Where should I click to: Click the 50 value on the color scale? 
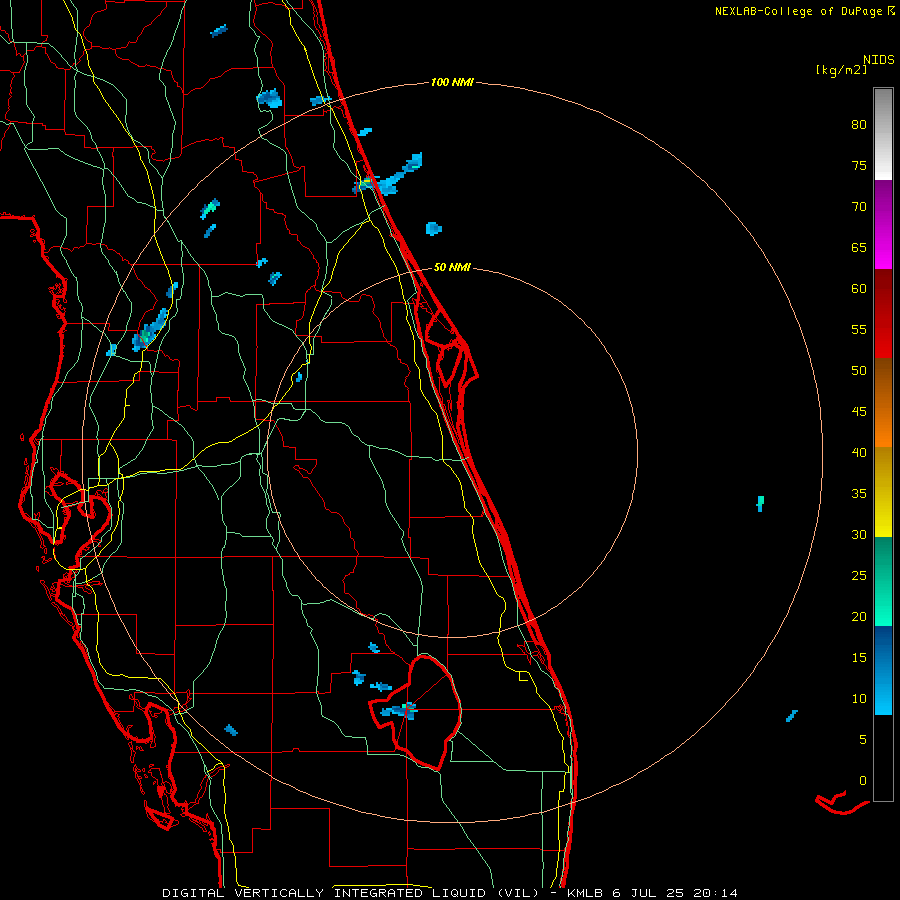pos(859,370)
